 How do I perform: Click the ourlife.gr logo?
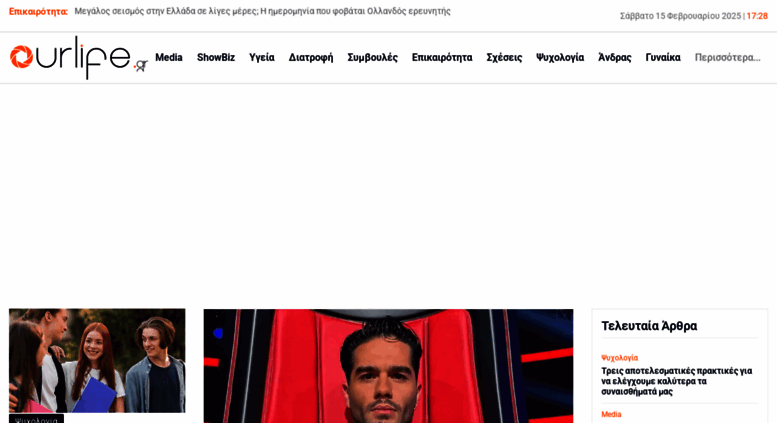78,57
